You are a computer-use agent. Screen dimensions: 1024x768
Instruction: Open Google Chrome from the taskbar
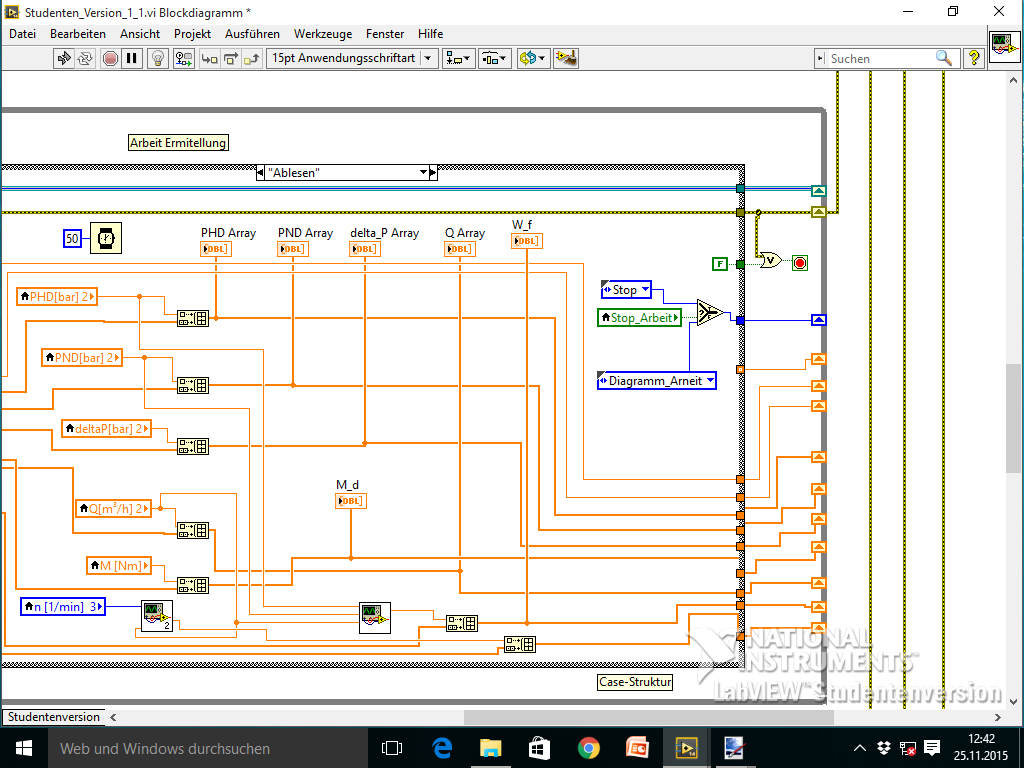589,747
